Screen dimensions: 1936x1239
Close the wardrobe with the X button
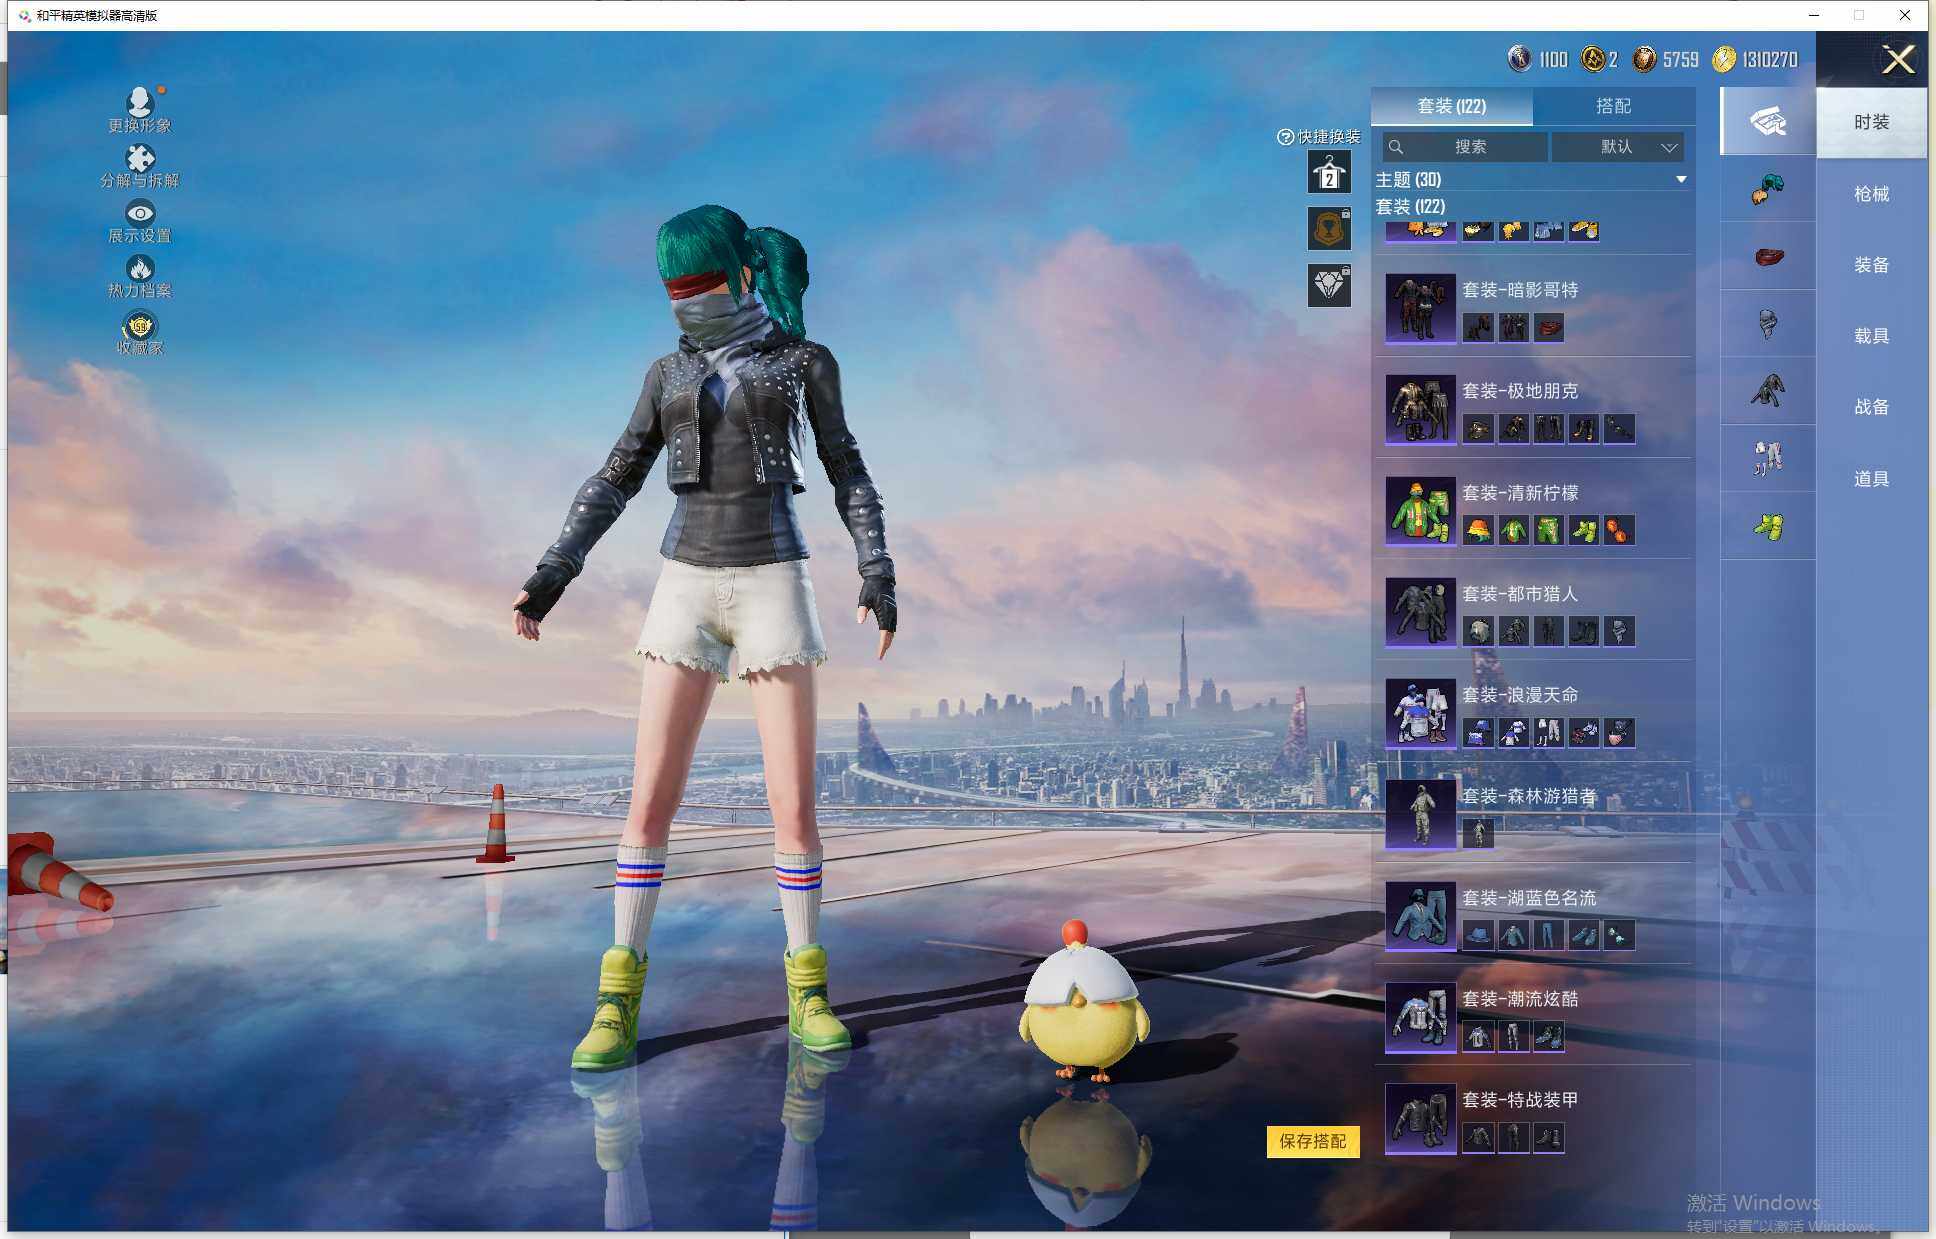pyautogui.click(x=1897, y=60)
